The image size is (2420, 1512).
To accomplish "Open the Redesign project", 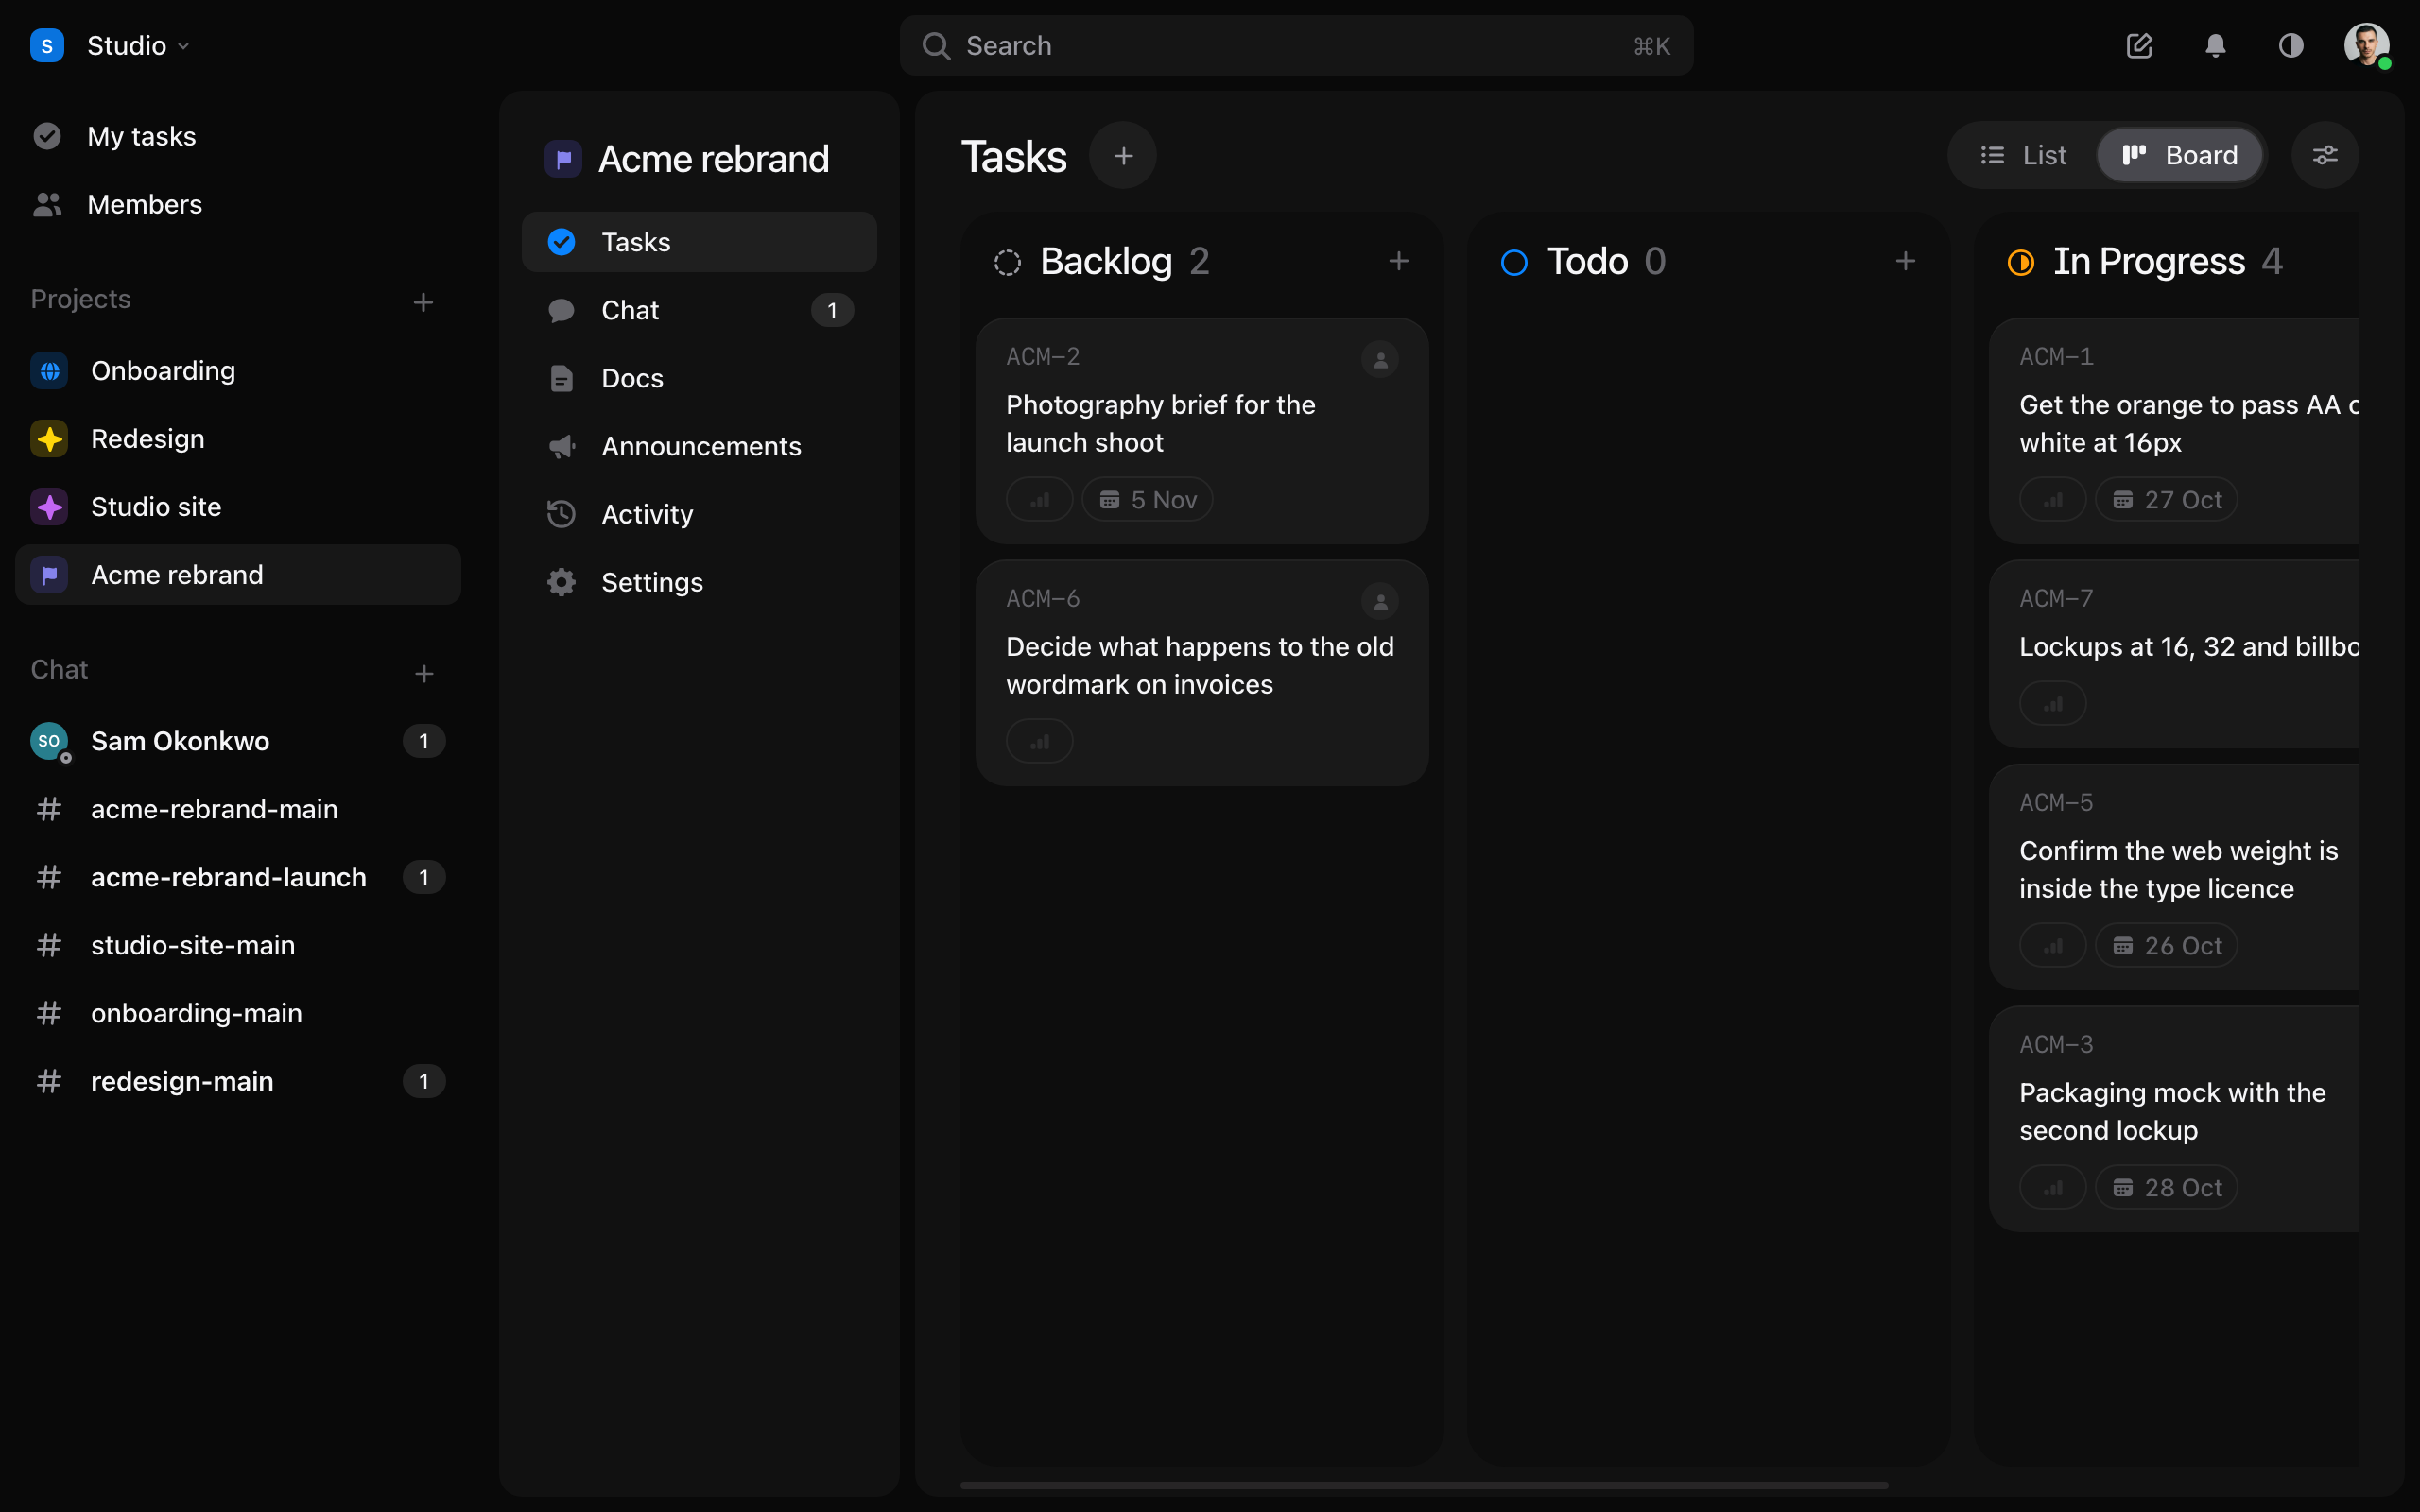I will coord(237,438).
